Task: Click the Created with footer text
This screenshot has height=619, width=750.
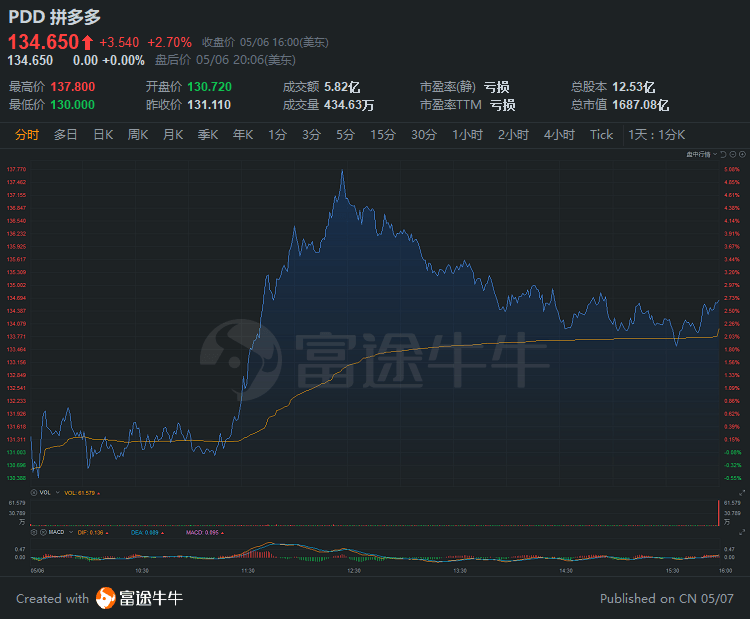Action: tap(53, 598)
